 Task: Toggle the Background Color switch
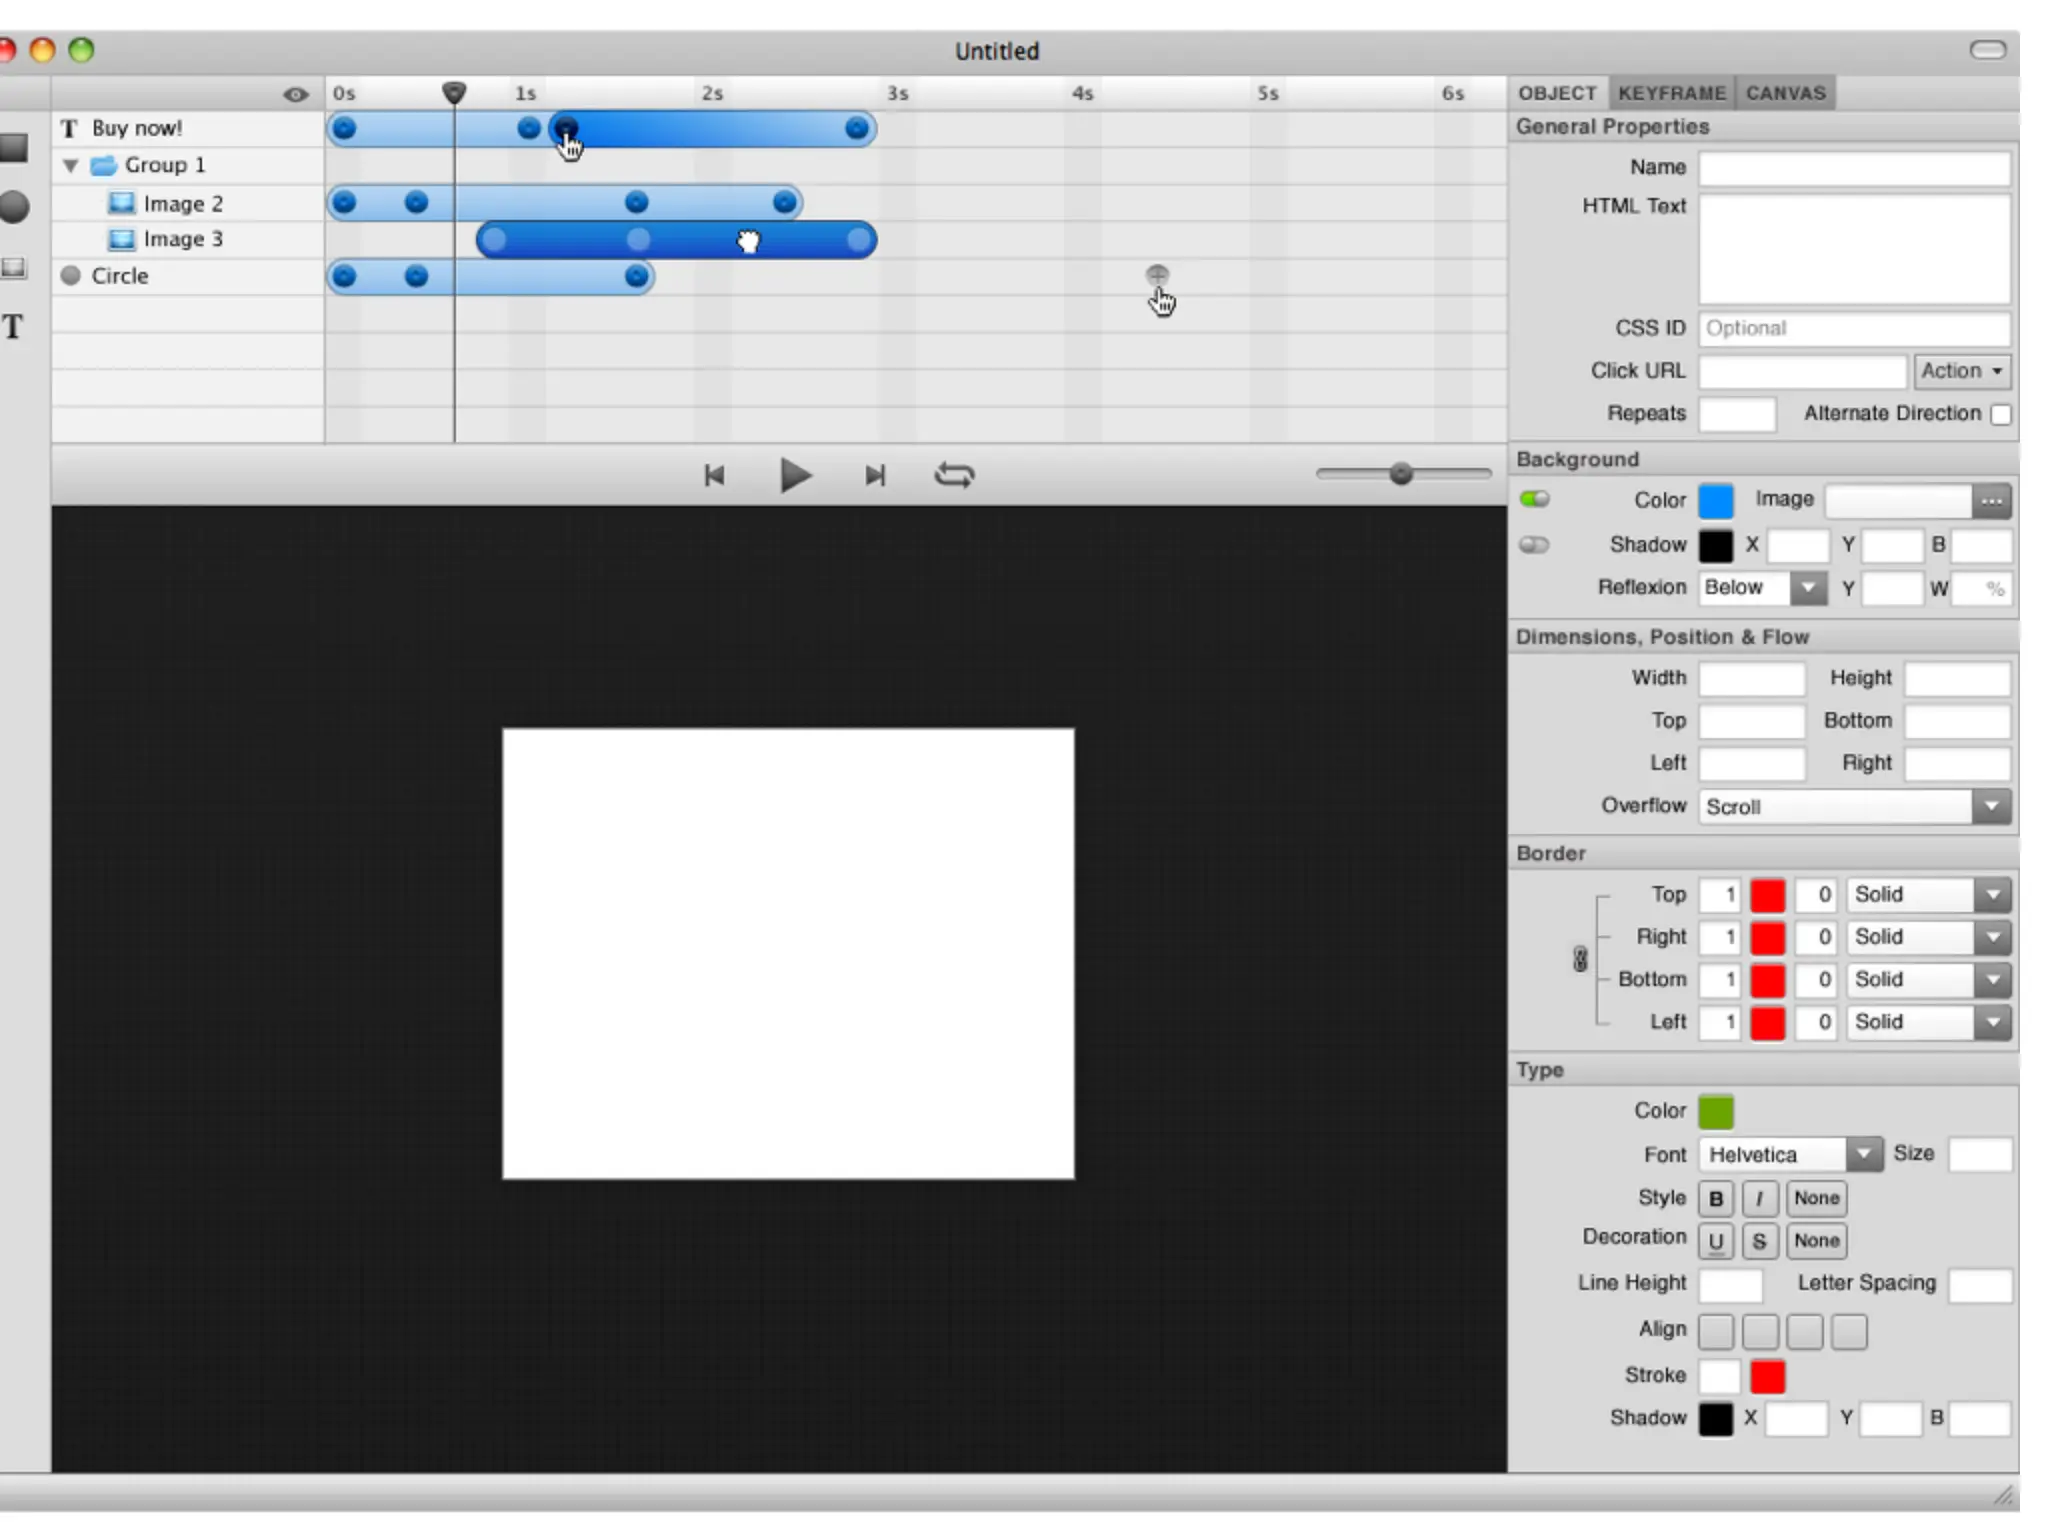point(1534,499)
